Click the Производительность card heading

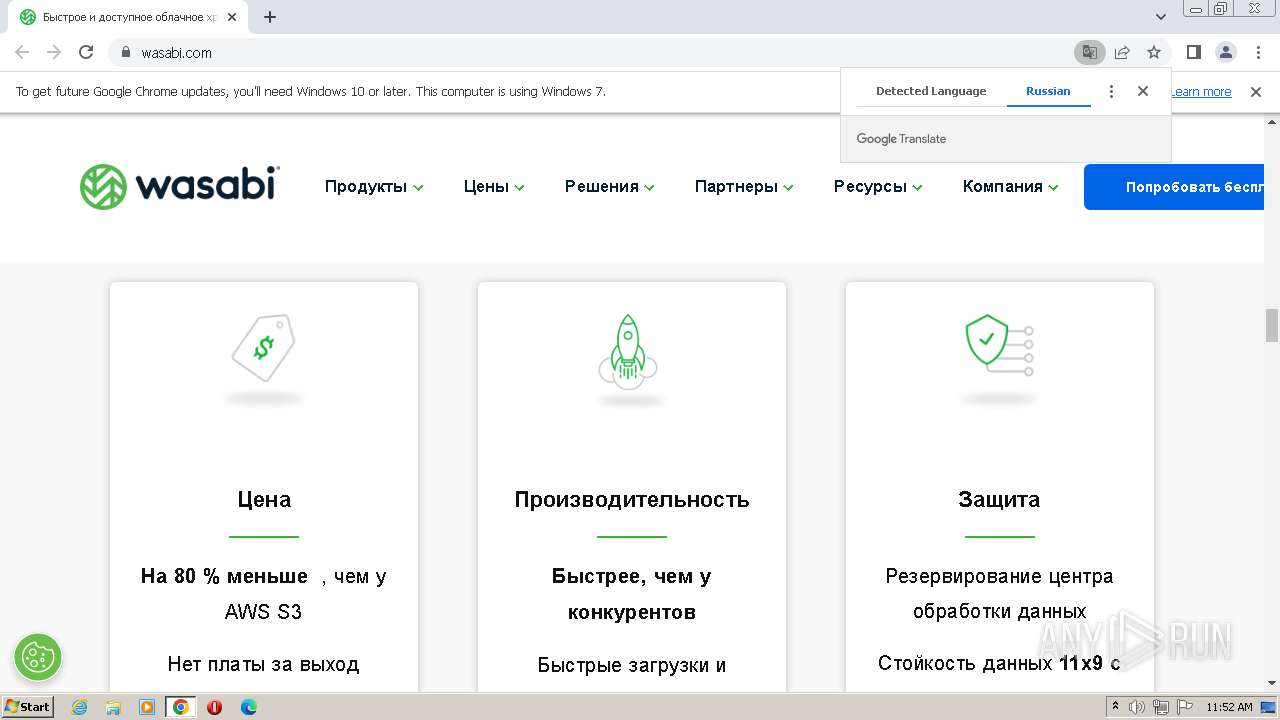(632, 499)
